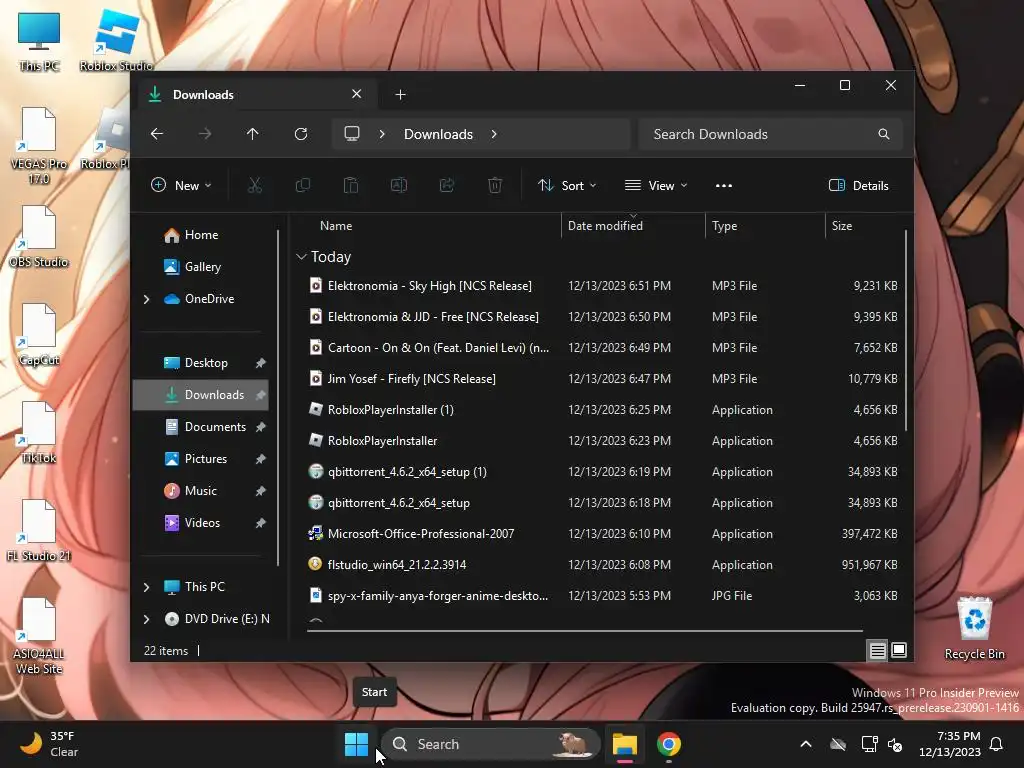Image resolution: width=1024 pixels, height=768 pixels.
Task: Click the horizontal scrollbar of file list
Action: pos(585,631)
